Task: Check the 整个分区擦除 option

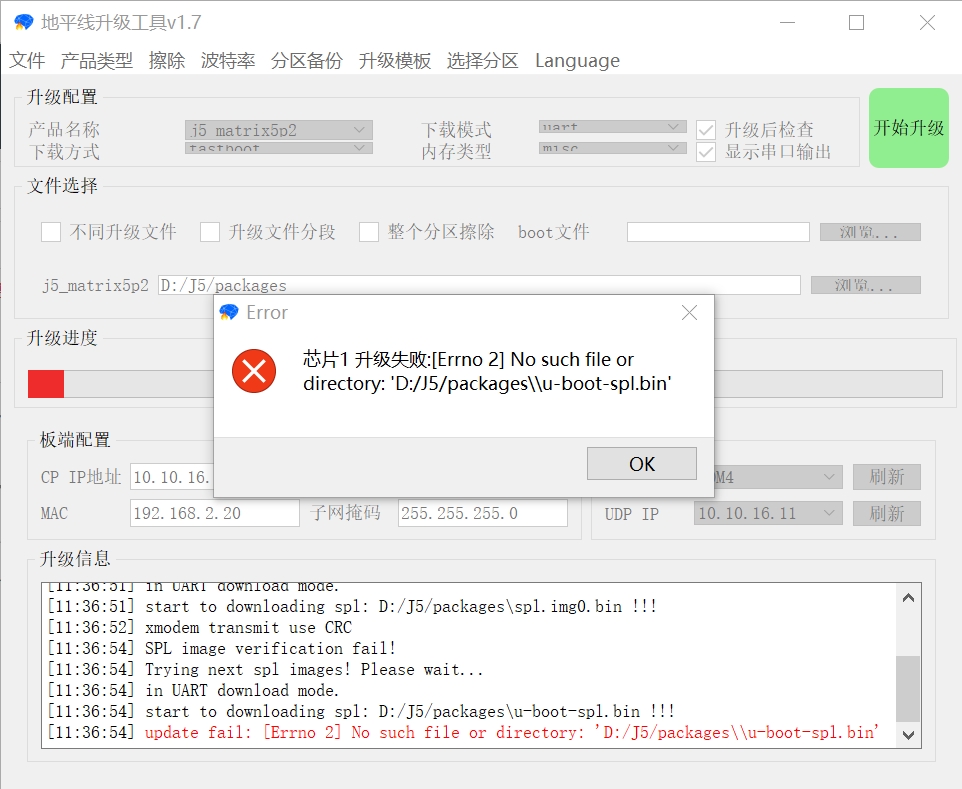Action: pos(369,232)
